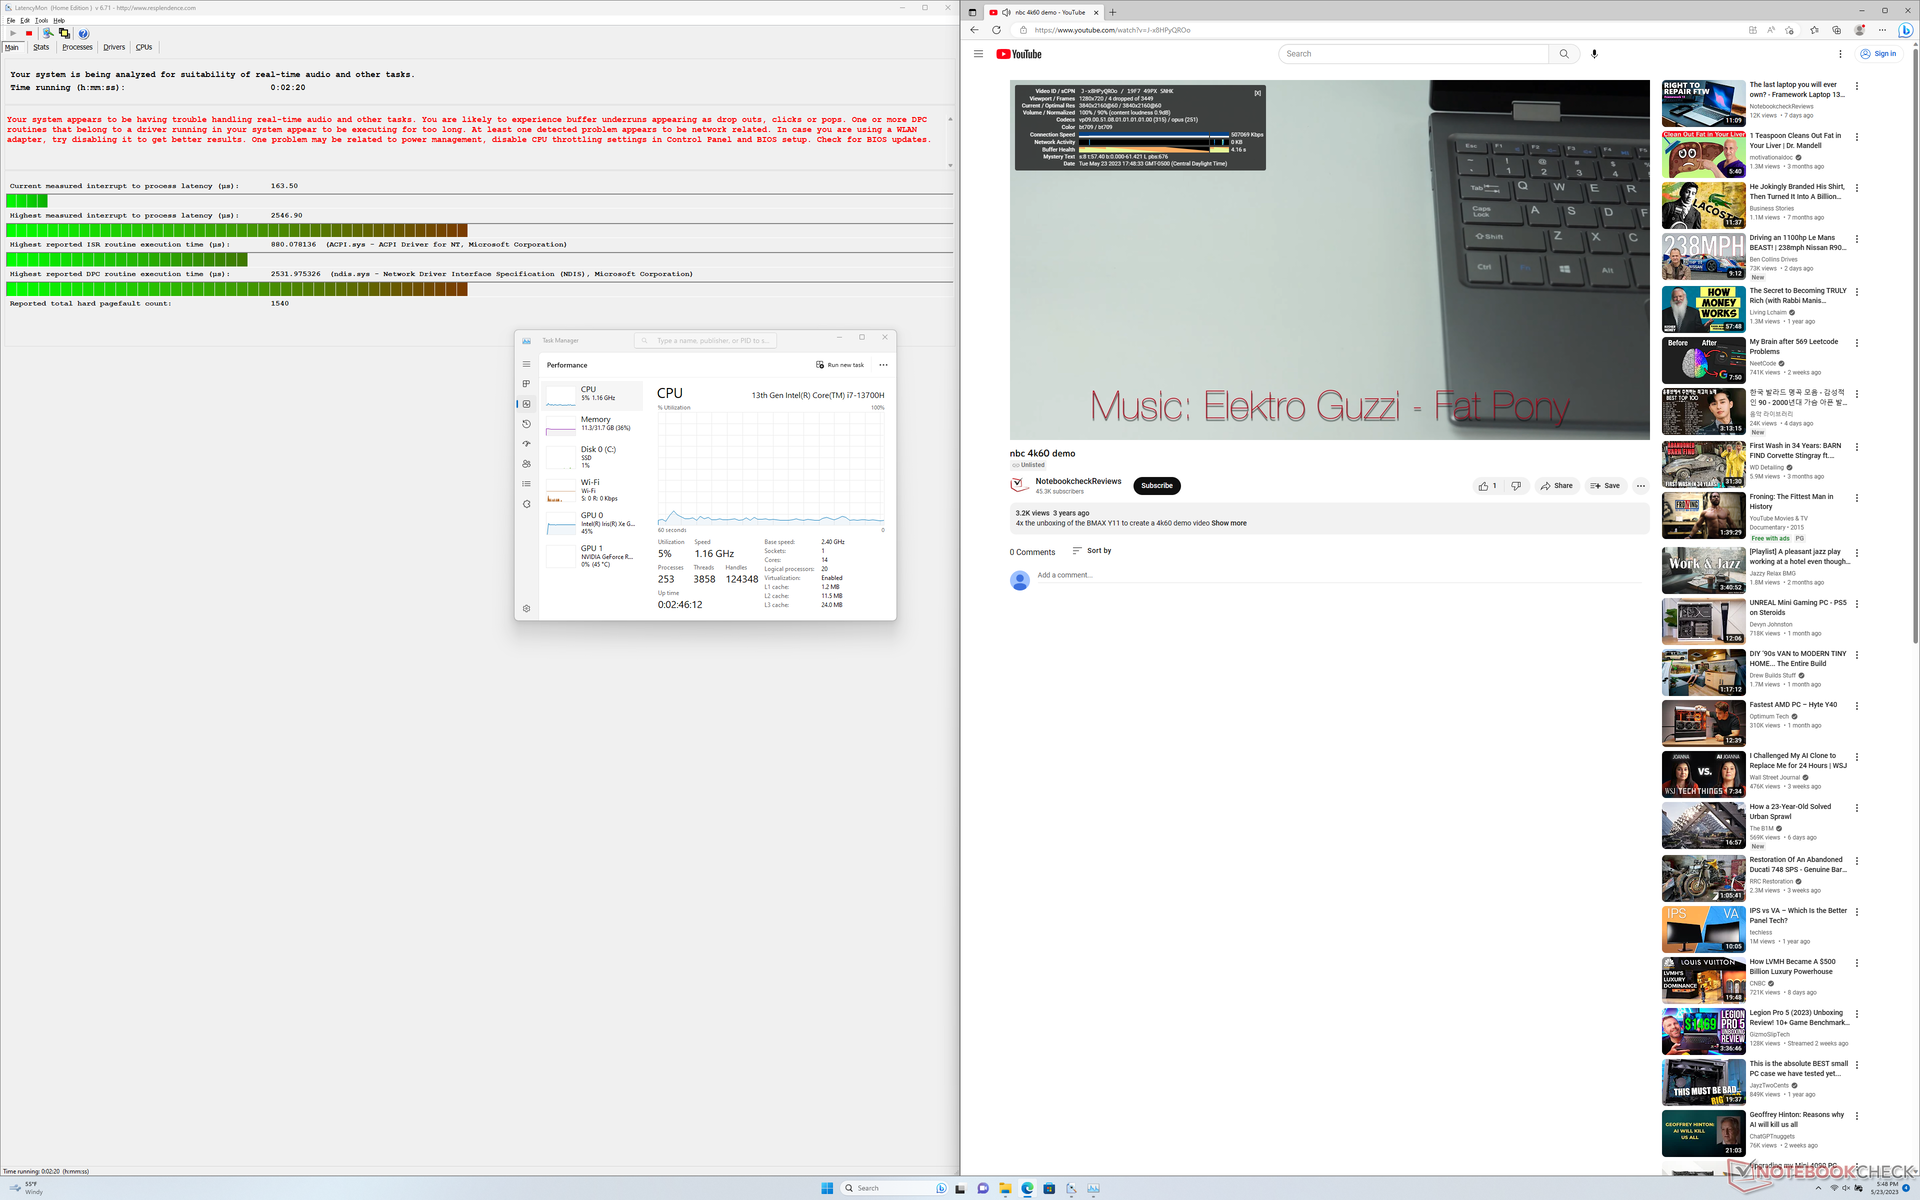Close the stats for nerds overlay
Screen dimensions: 1920x1200
[1257, 93]
